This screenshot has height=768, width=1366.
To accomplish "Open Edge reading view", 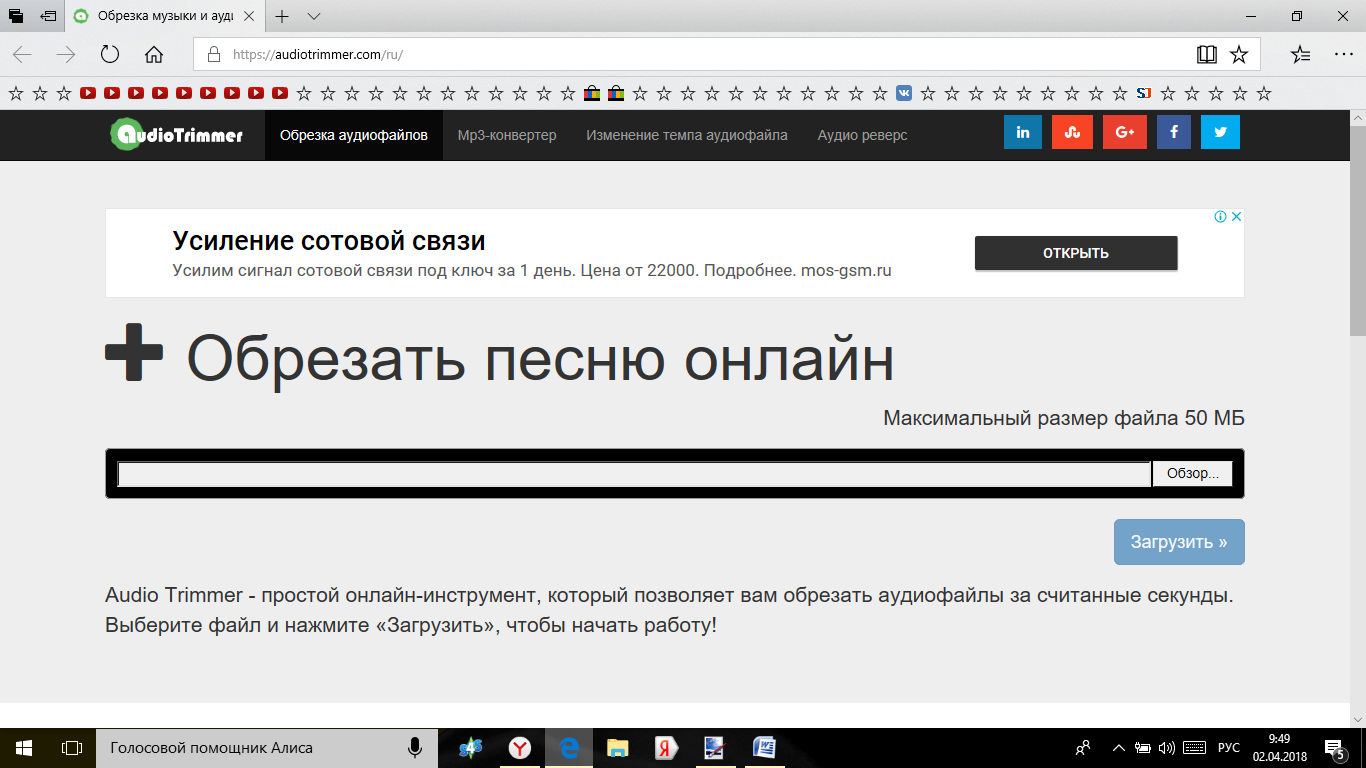I will [x=1207, y=54].
